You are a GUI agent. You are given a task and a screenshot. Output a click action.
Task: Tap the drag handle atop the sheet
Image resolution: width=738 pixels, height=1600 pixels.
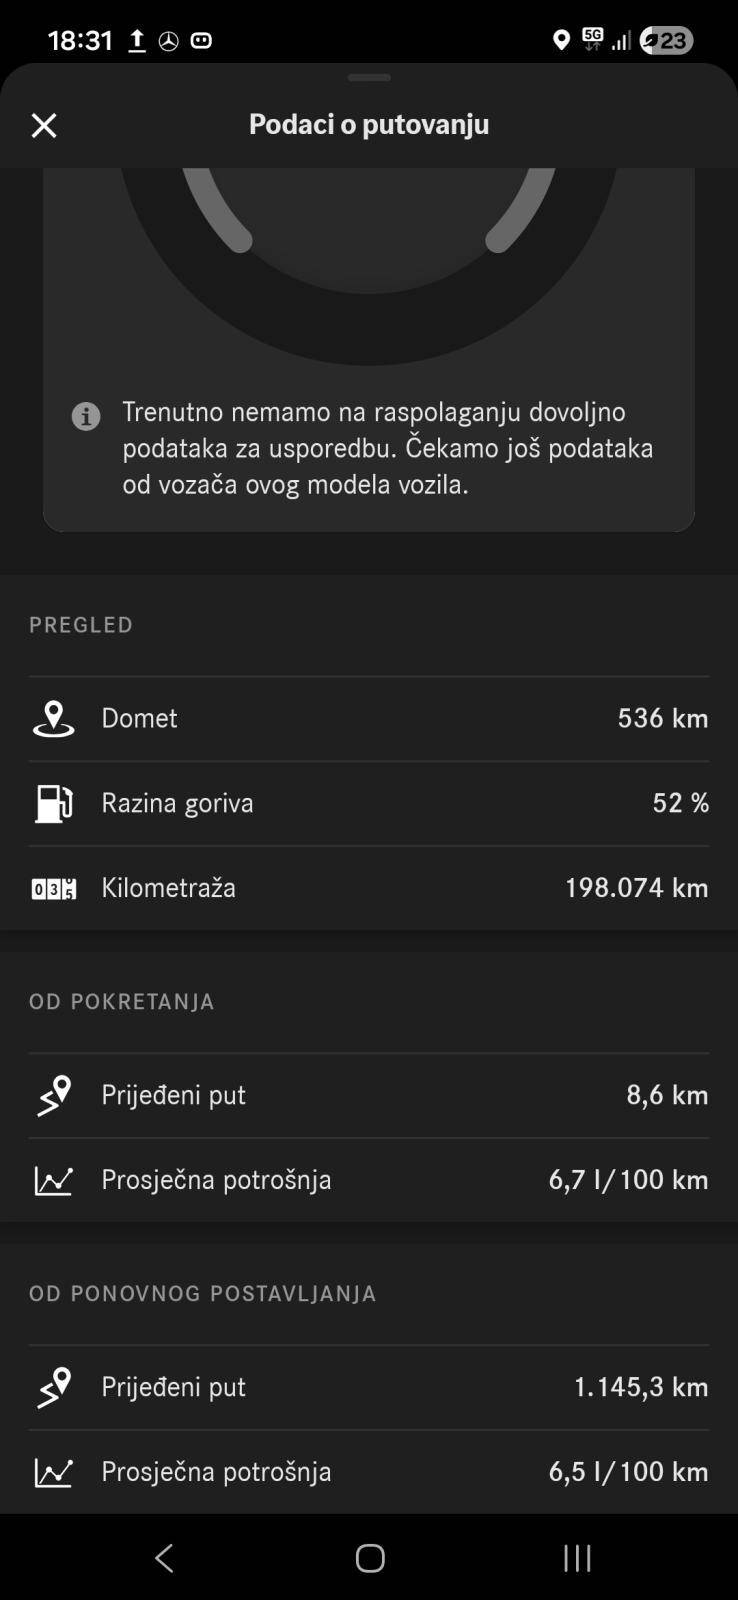tap(369, 78)
